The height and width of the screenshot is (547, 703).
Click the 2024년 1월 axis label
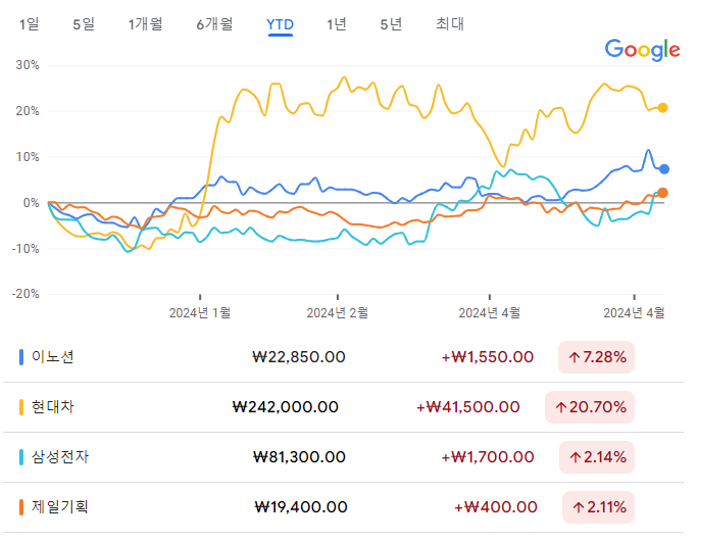point(200,313)
